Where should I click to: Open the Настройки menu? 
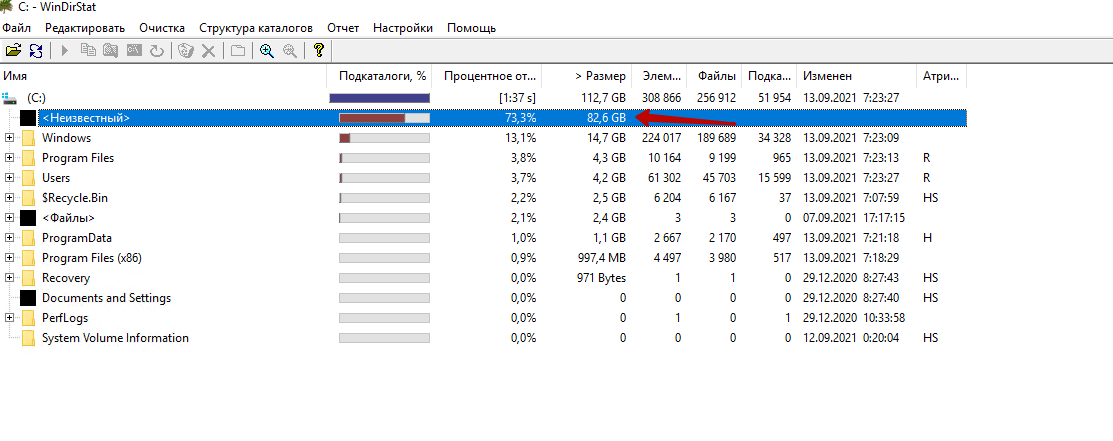[x=403, y=28]
